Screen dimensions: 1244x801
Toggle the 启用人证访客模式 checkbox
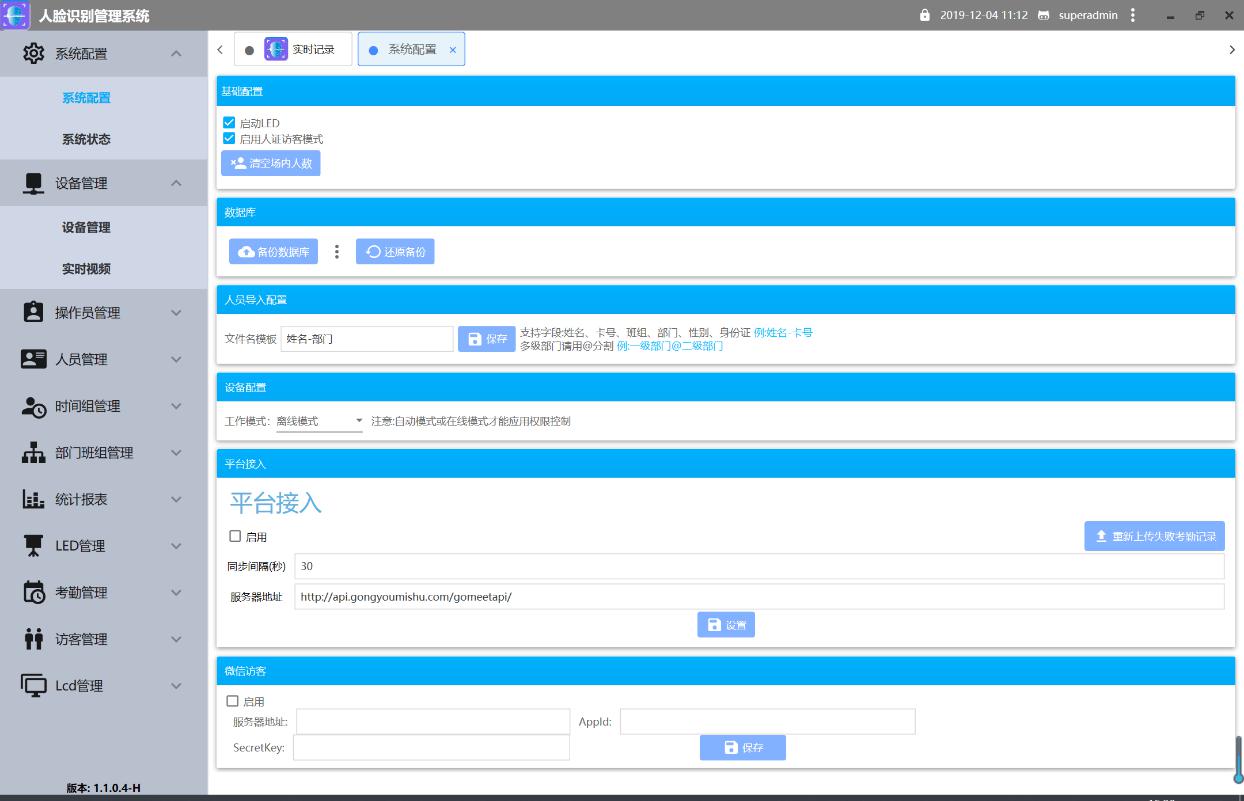pos(229,139)
